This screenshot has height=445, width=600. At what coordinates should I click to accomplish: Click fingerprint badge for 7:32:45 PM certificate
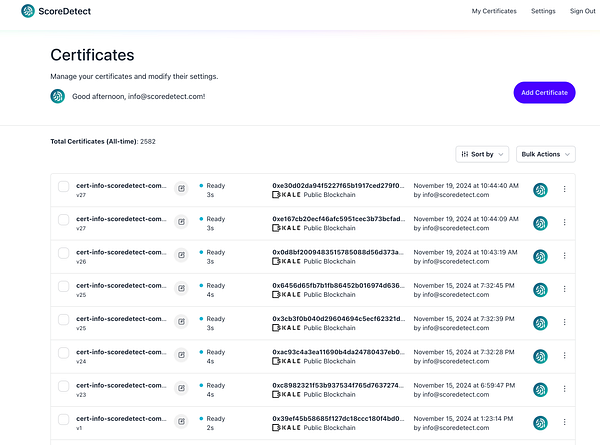click(540, 289)
